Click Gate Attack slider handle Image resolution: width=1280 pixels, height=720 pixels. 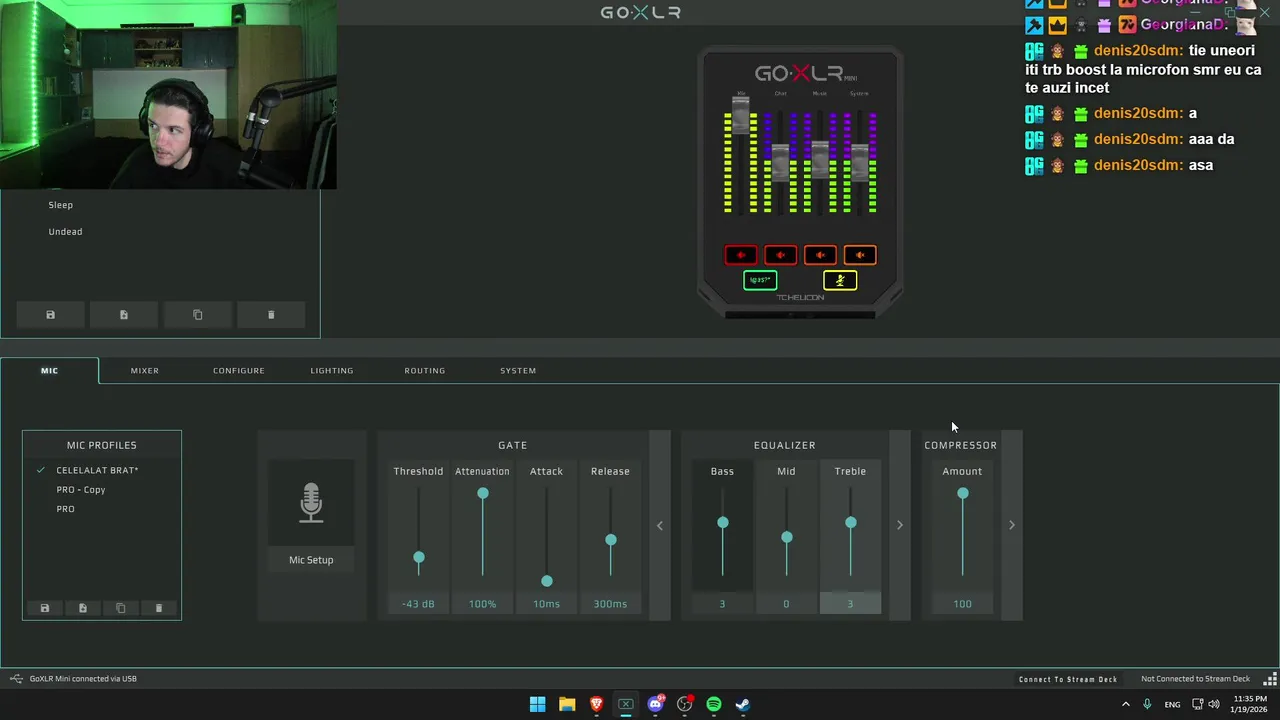547,580
